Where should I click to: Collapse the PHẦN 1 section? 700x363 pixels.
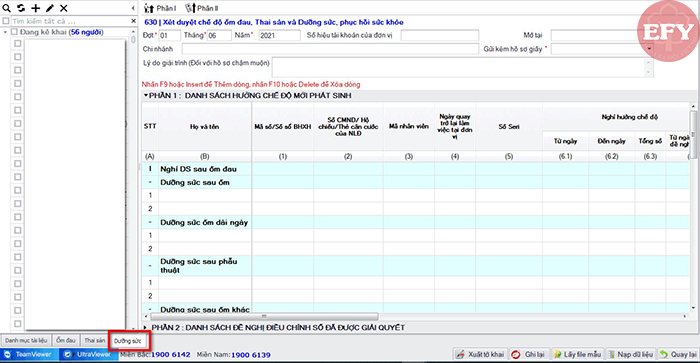(146, 95)
